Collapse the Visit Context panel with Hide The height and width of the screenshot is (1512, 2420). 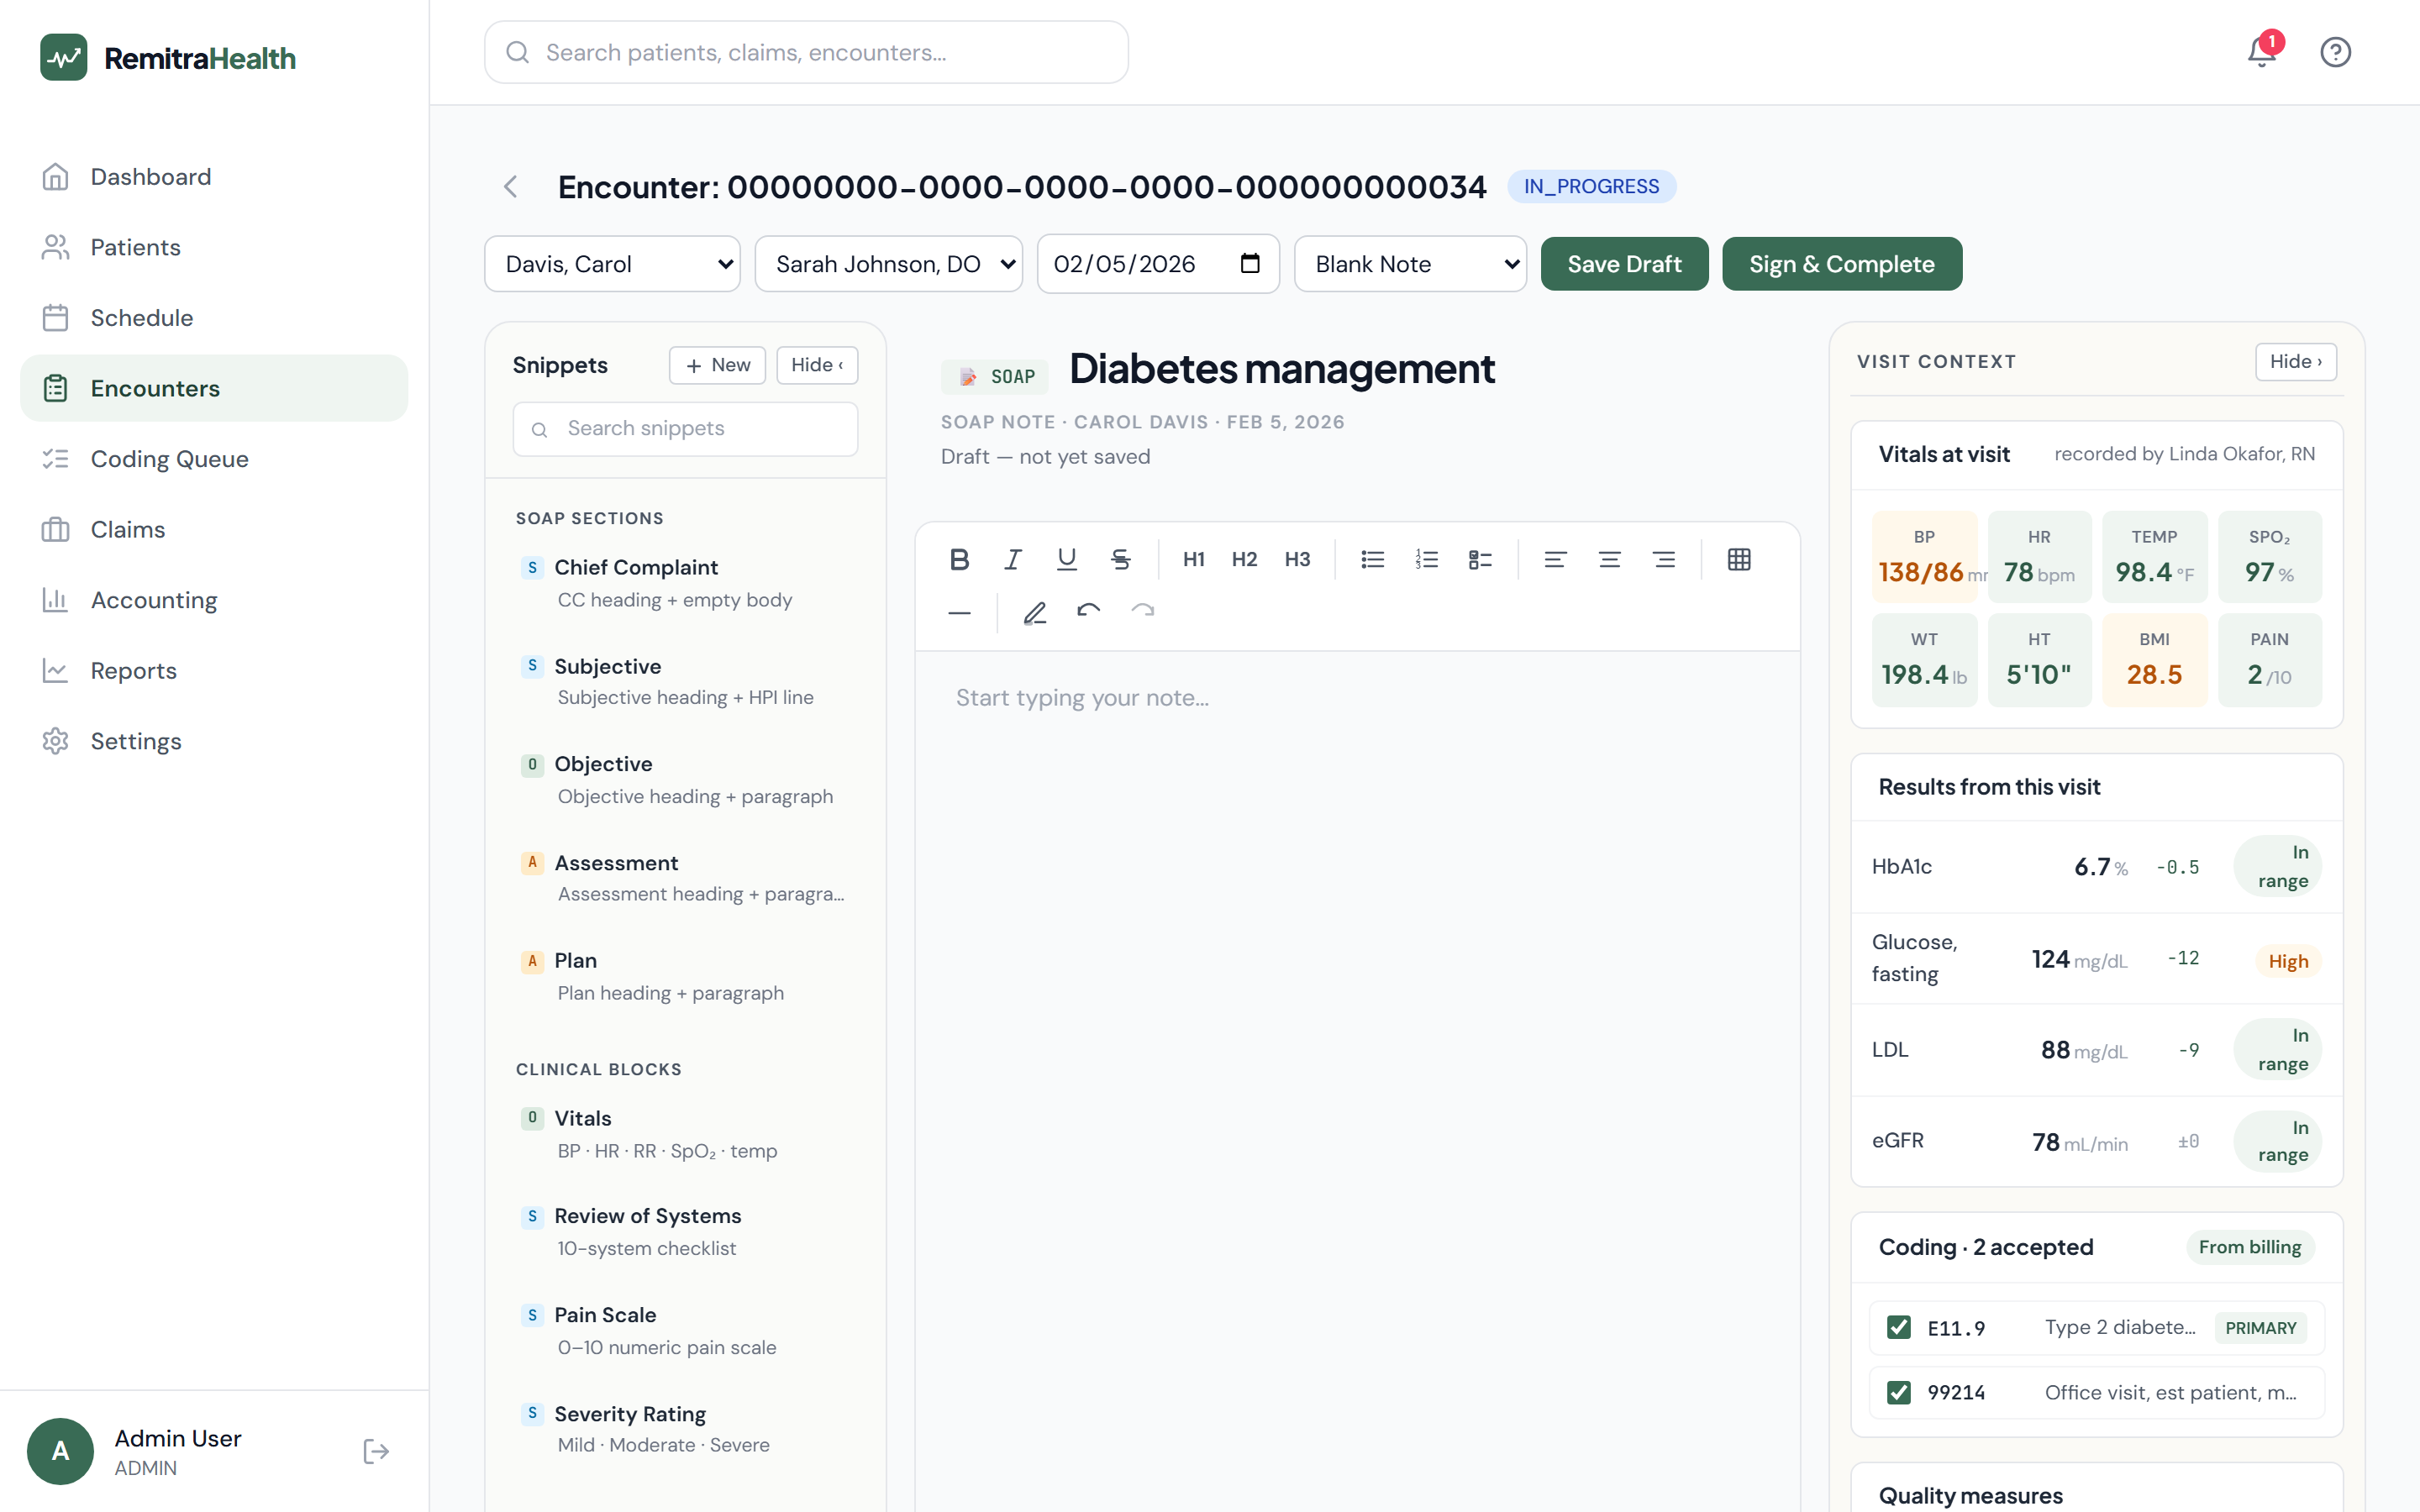[2296, 362]
